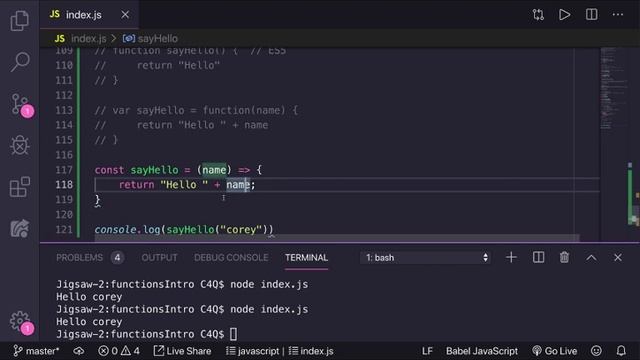Open the Source Control view
640x360 pixels.
tap(21, 105)
